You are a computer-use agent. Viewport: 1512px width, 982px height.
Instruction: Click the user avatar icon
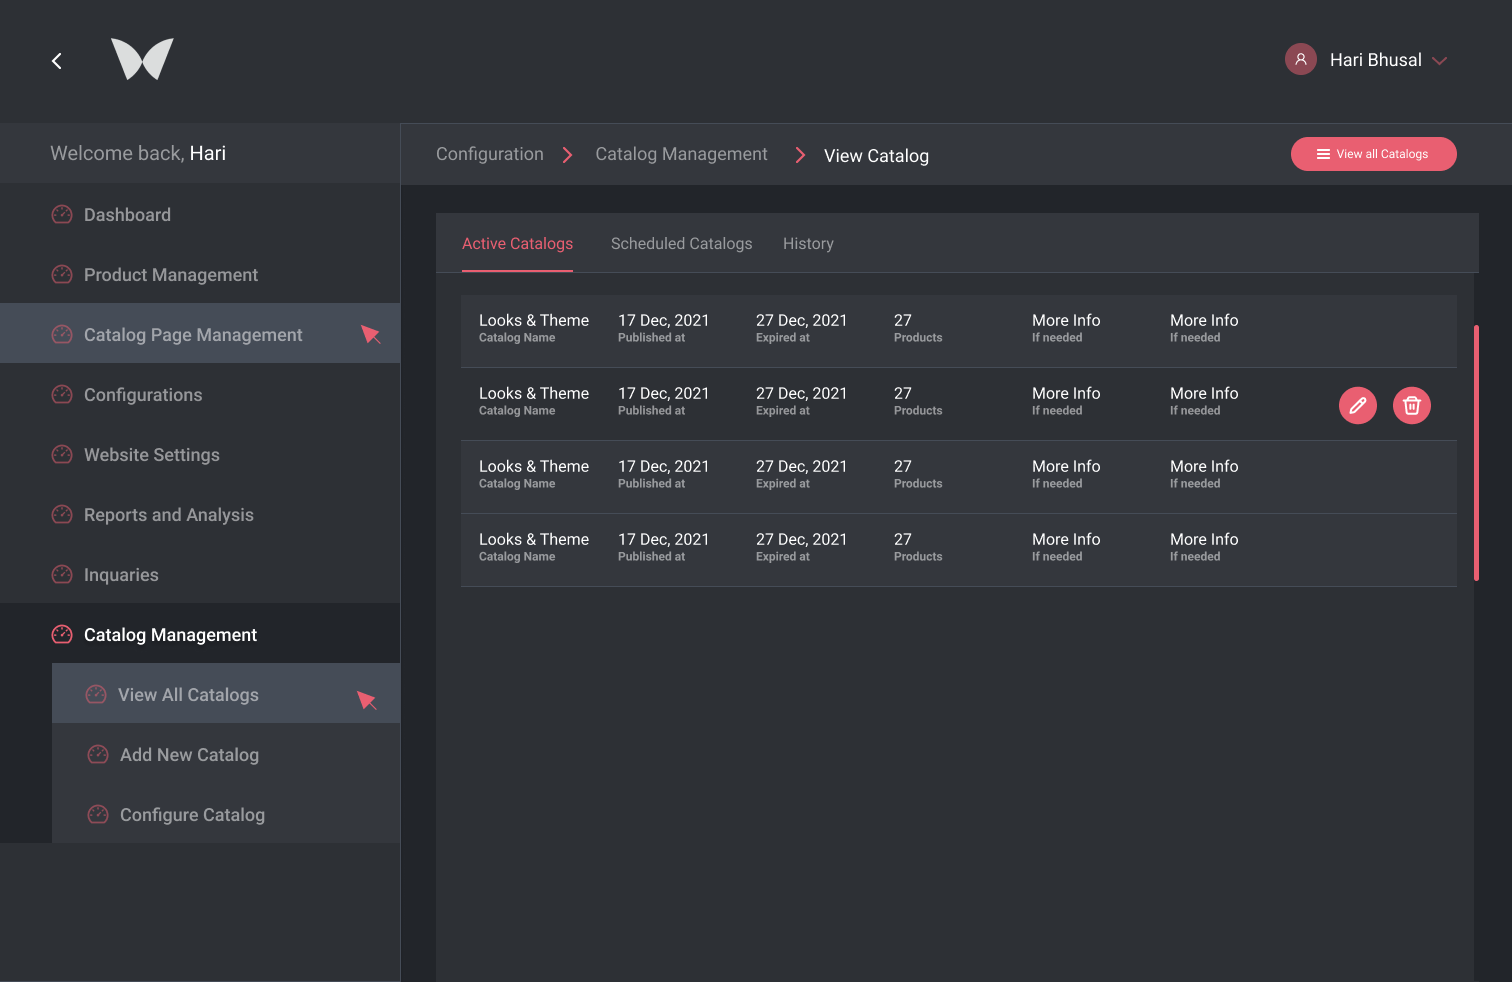(1300, 60)
